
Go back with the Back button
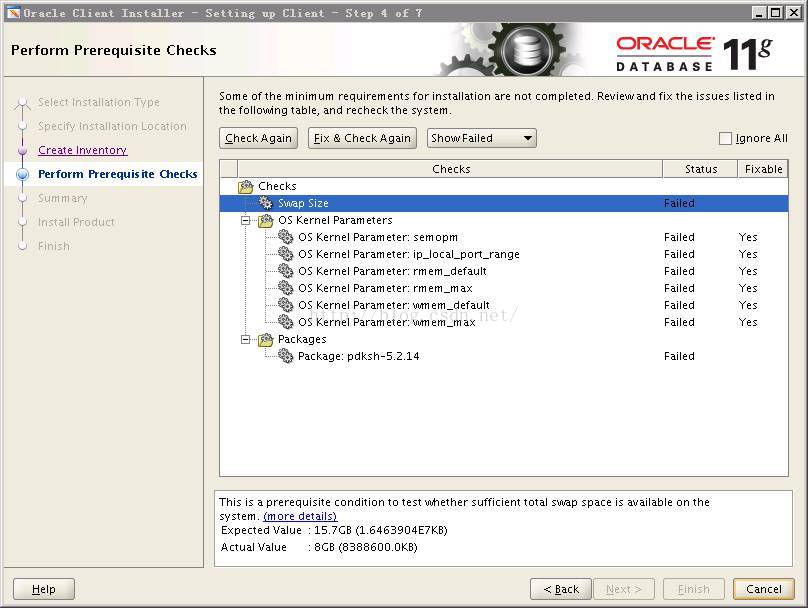point(561,589)
